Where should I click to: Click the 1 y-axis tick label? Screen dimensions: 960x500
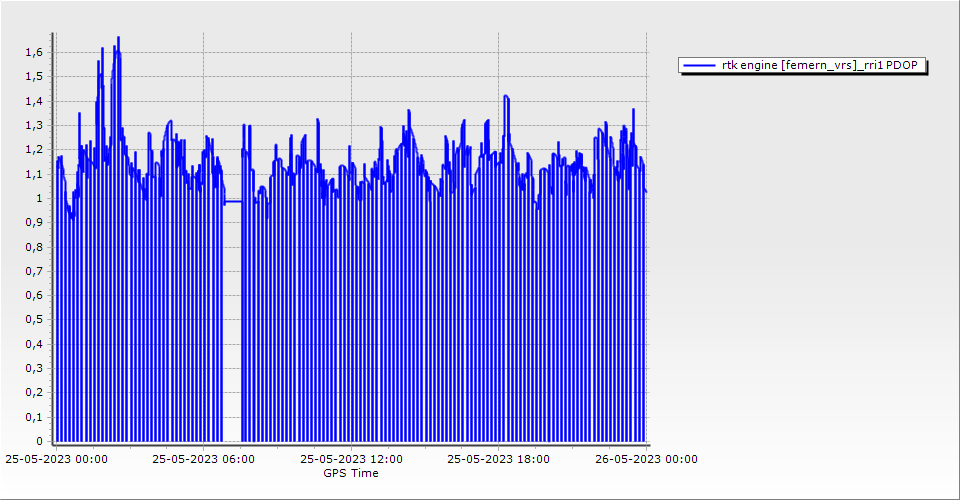click(x=39, y=198)
